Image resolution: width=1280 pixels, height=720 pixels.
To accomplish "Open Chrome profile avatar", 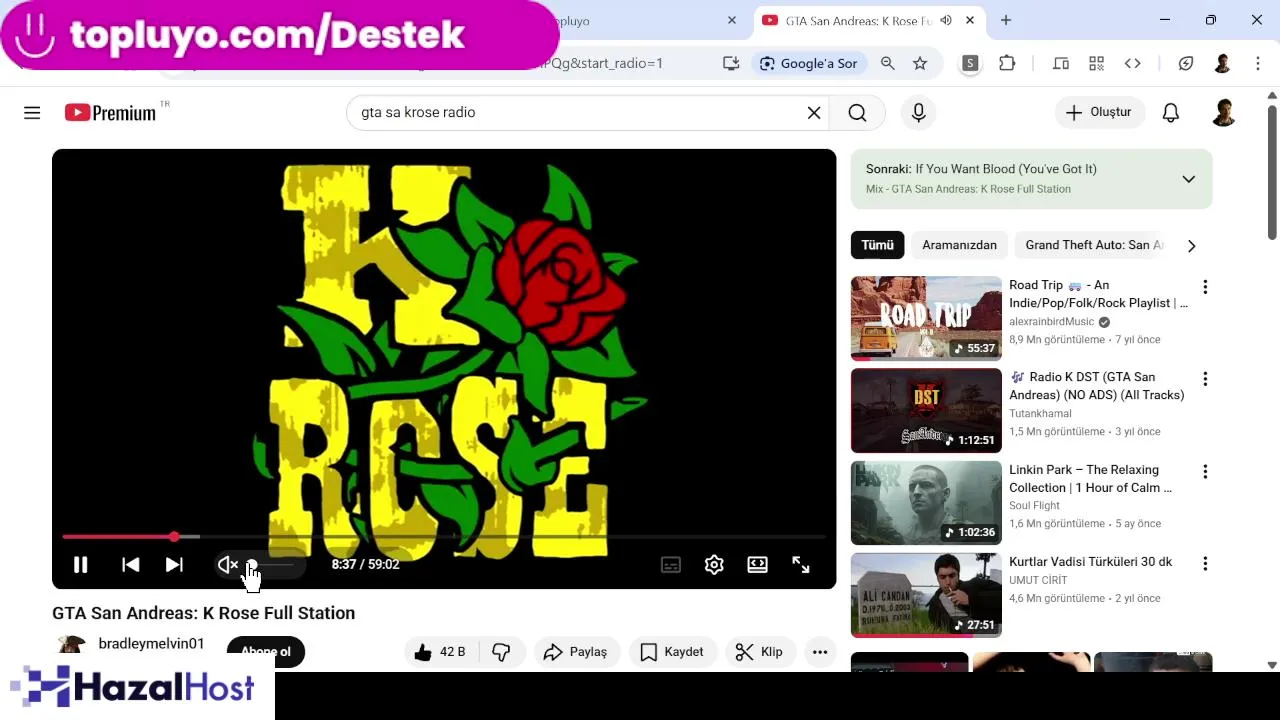I will (x=1222, y=63).
